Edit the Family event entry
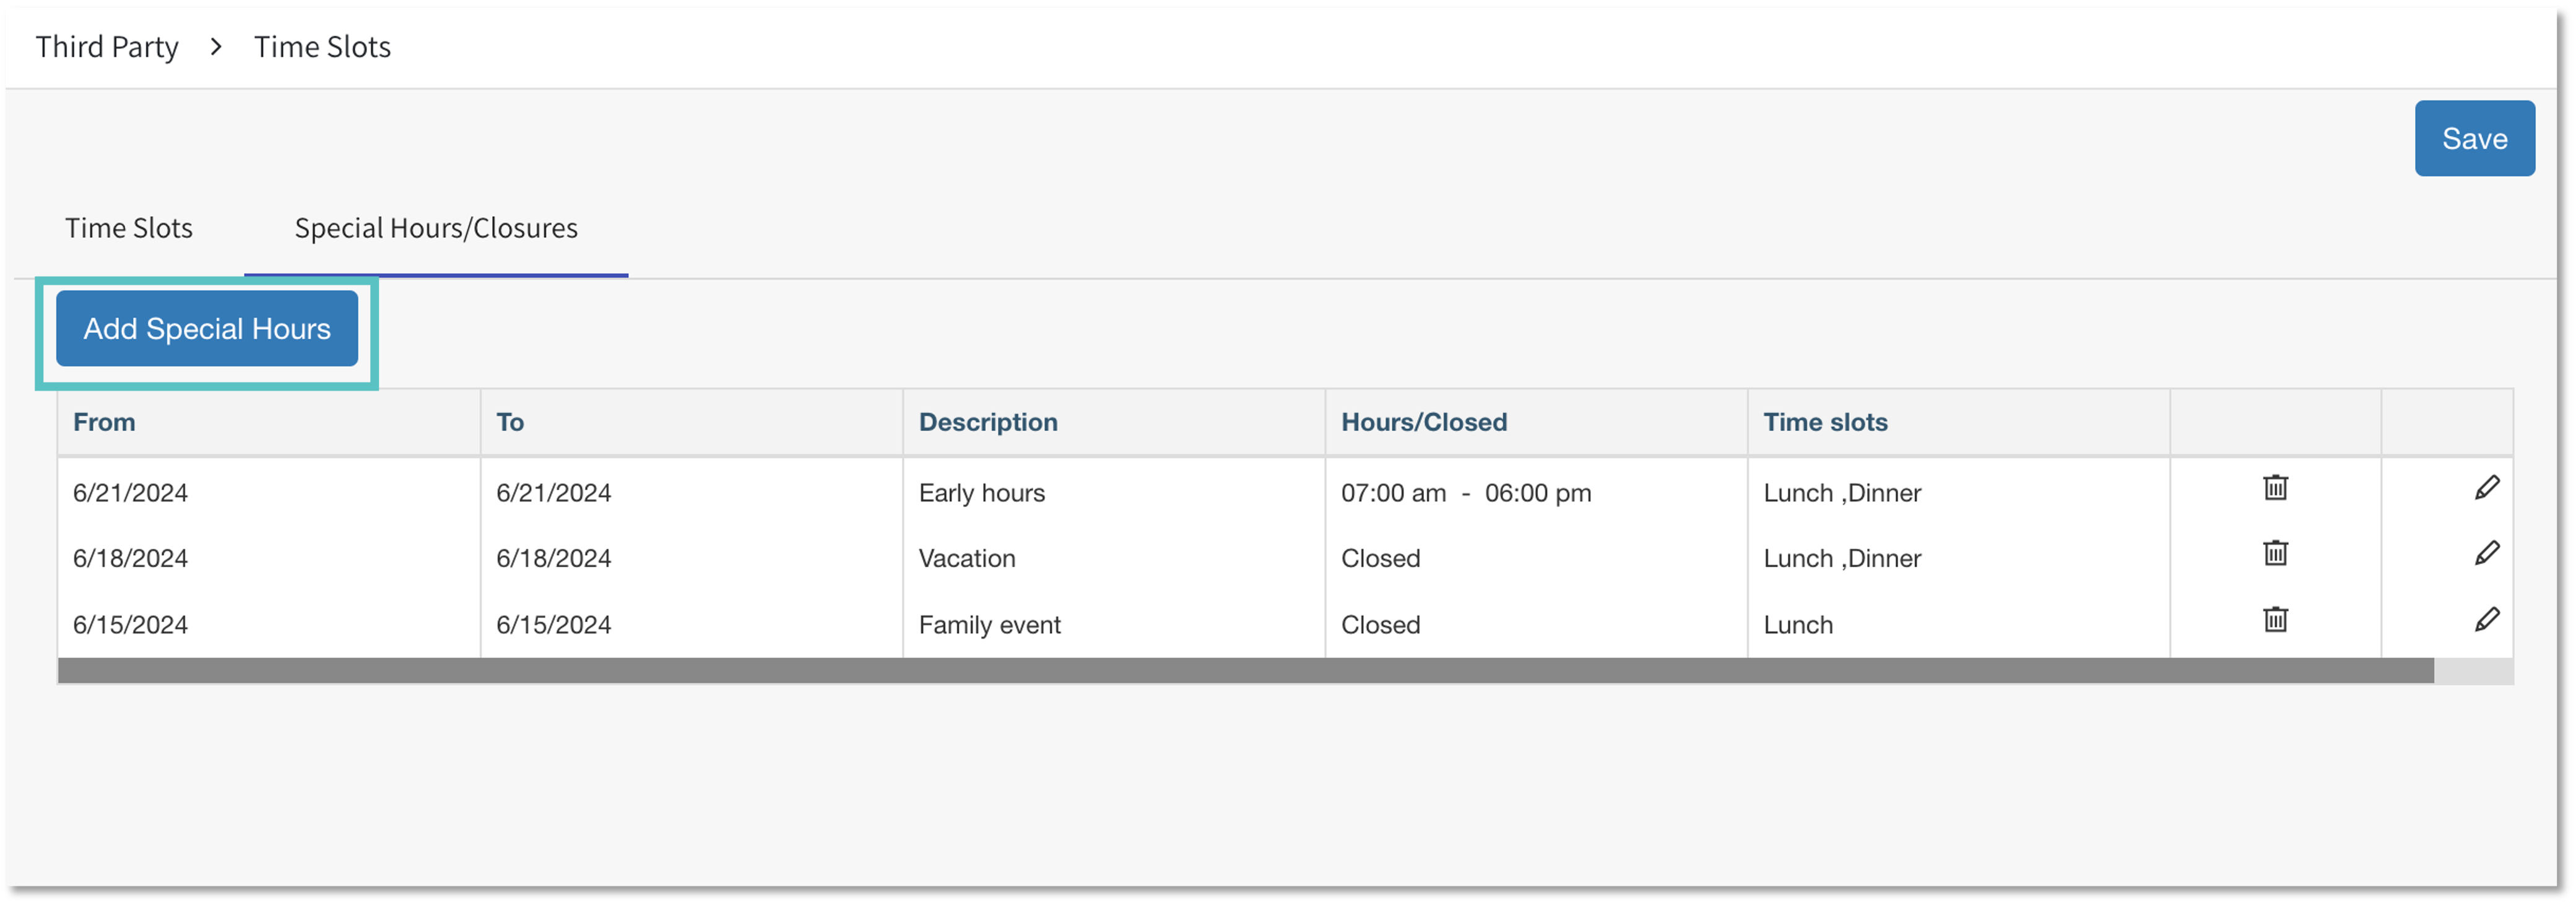The width and height of the screenshot is (2576, 905). coord(2487,620)
